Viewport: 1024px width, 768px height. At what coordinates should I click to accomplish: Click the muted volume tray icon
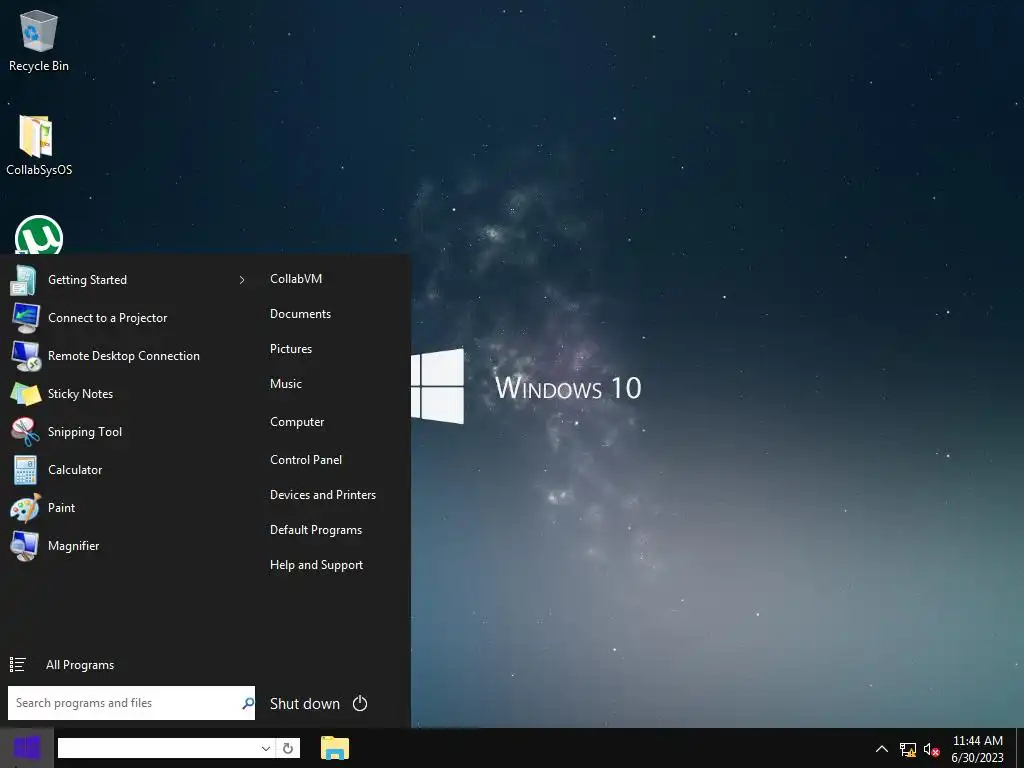point(931,750)
